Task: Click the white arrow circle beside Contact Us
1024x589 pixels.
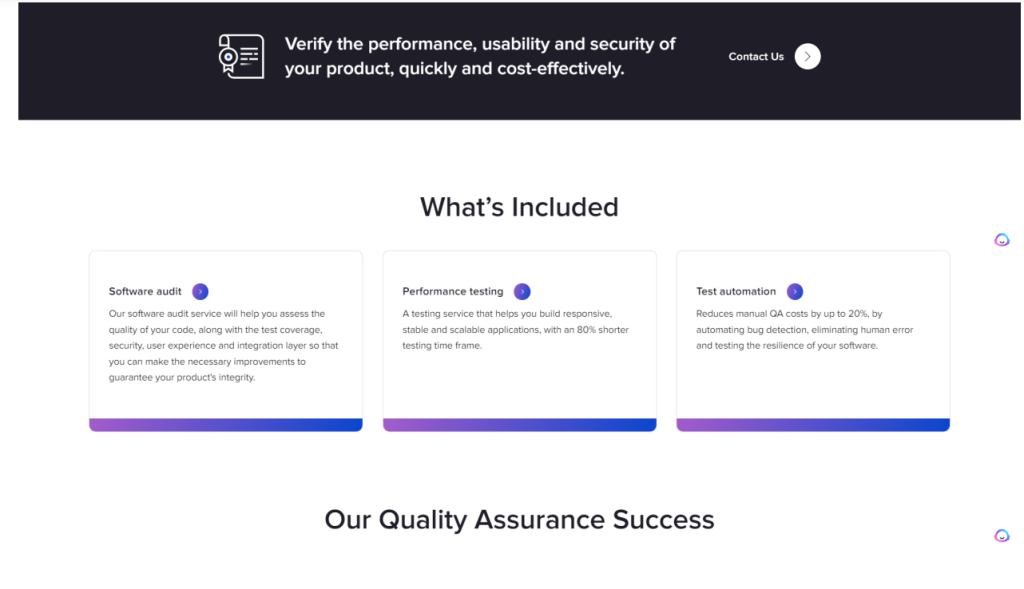Action: click(x=807, y=56)
